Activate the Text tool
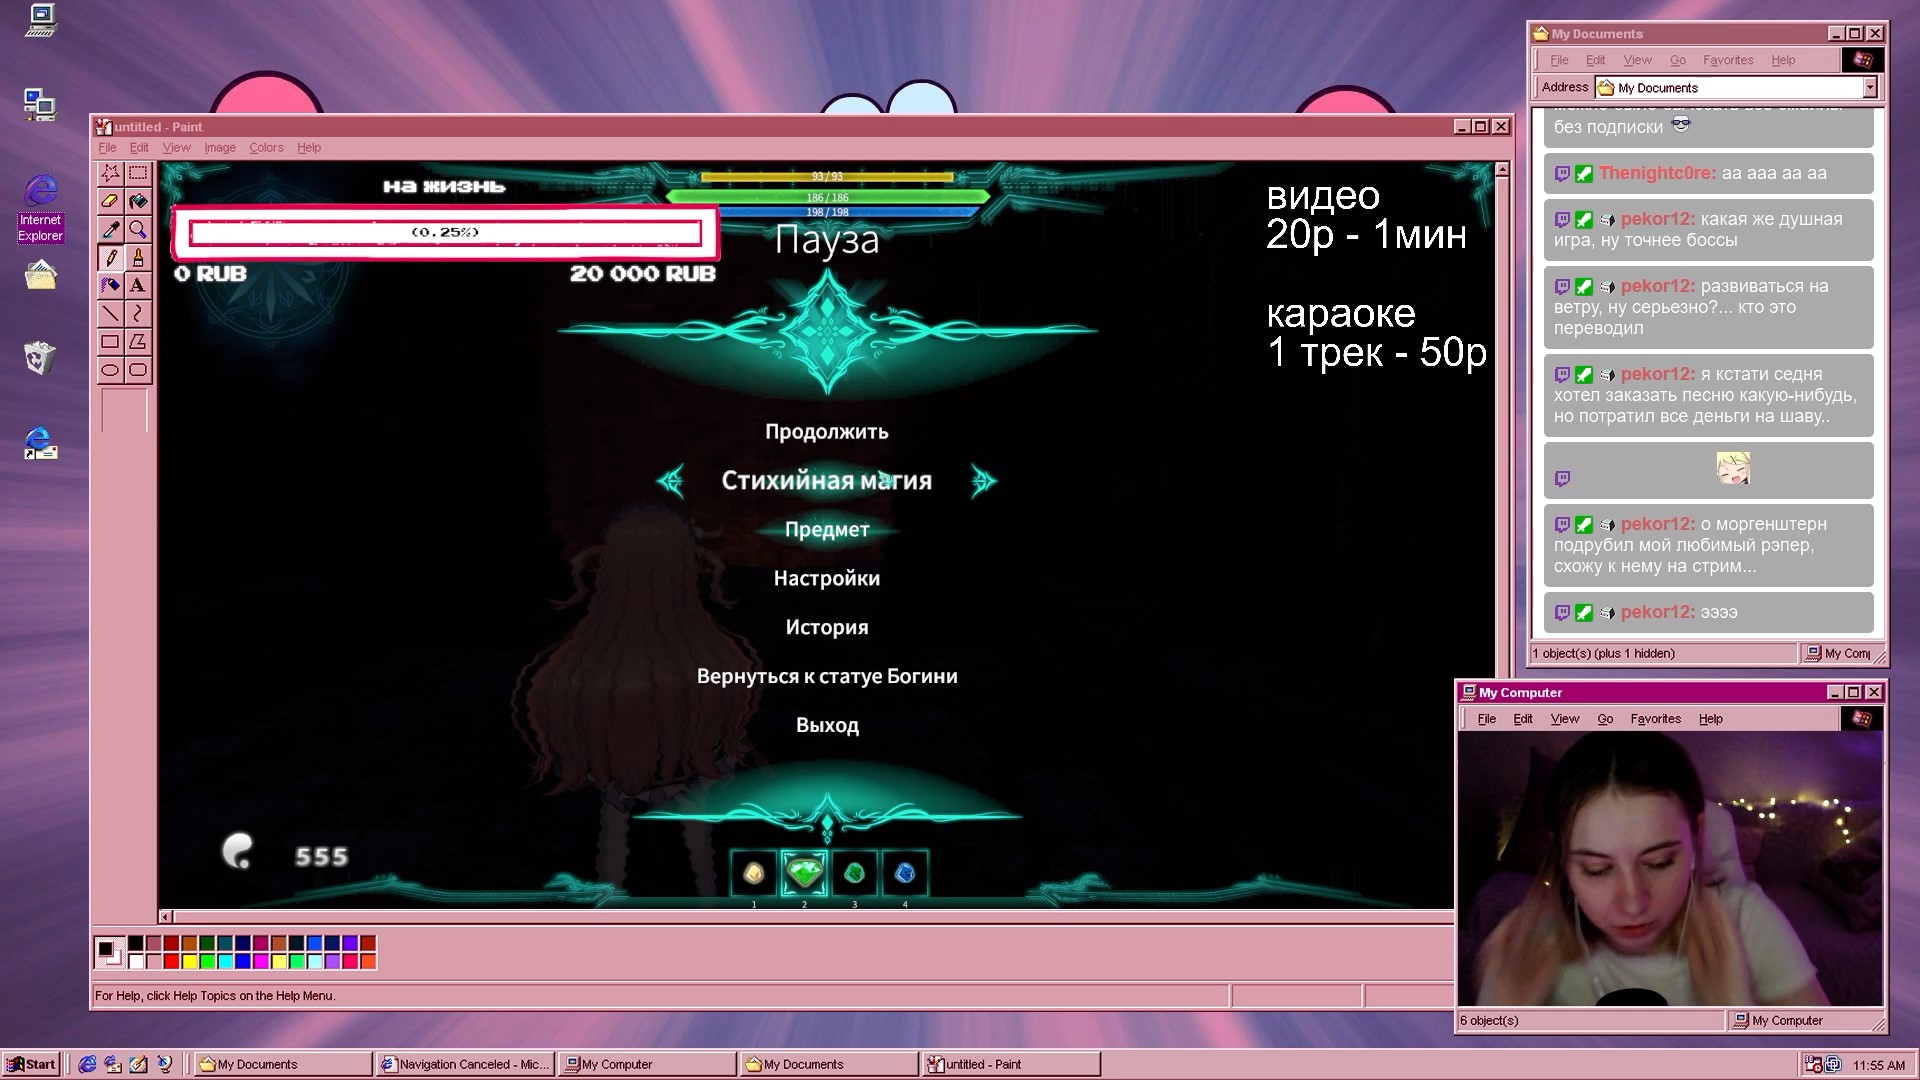This screenshot has height=1080, width=1920. point(138,286)
